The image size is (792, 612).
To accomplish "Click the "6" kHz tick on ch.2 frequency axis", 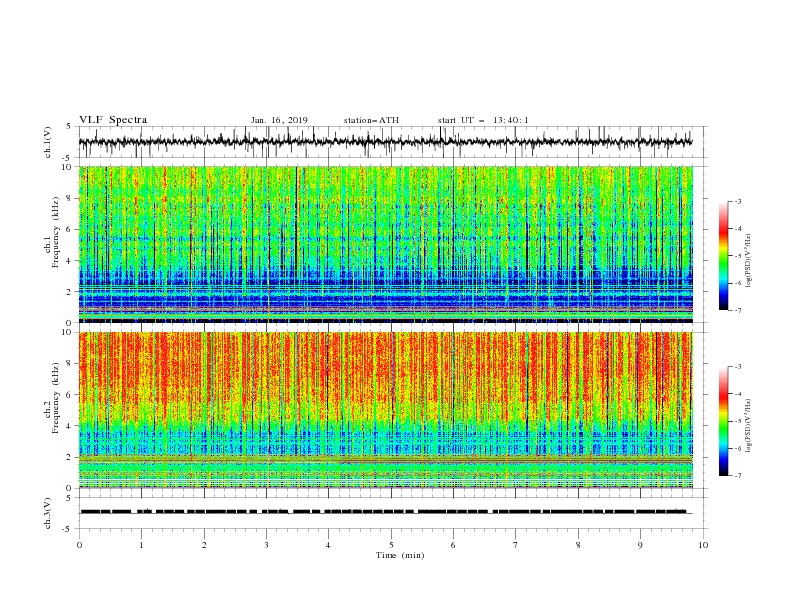I will click(x=70, y=395).
